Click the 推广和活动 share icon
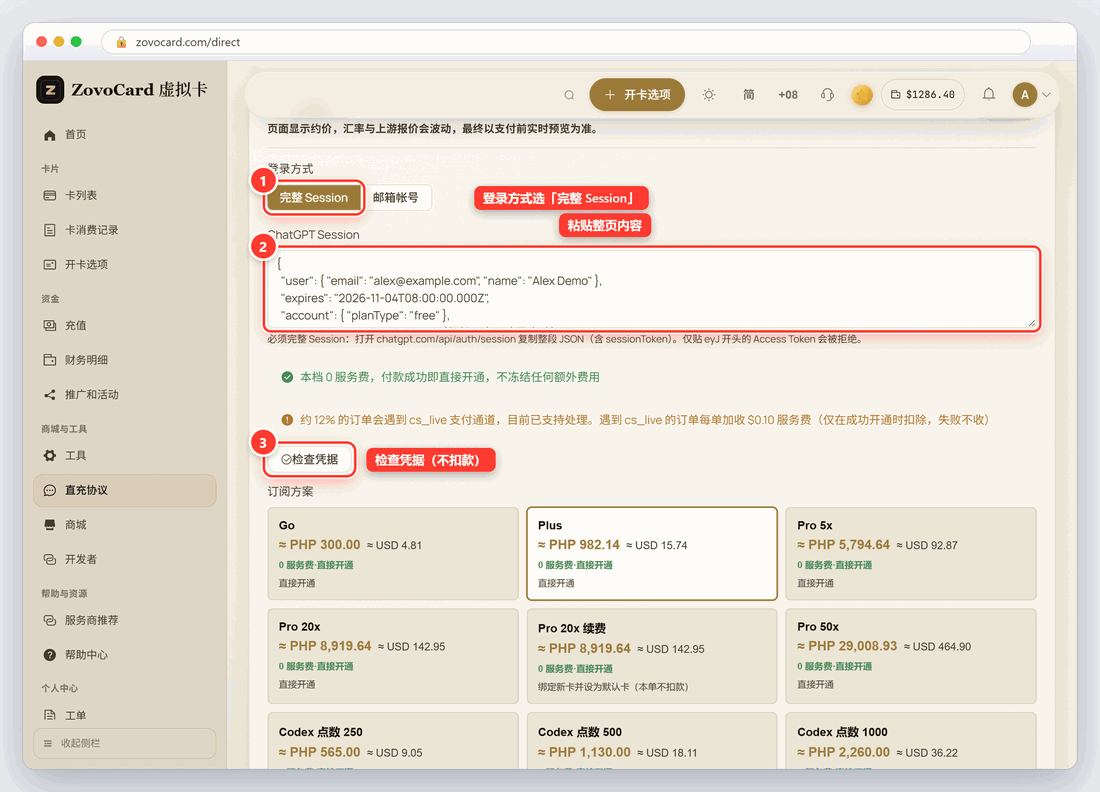Image resolution: width=1100 pixels, height=792 pixels. (50, 395)
